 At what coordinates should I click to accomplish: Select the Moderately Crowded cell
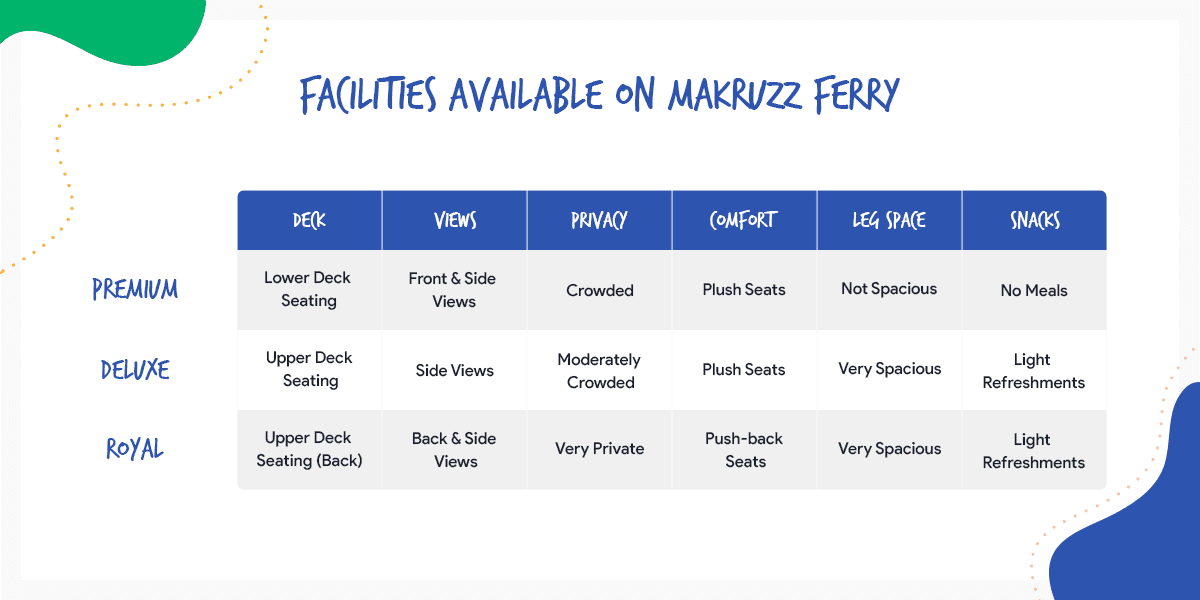click(600, 370)
